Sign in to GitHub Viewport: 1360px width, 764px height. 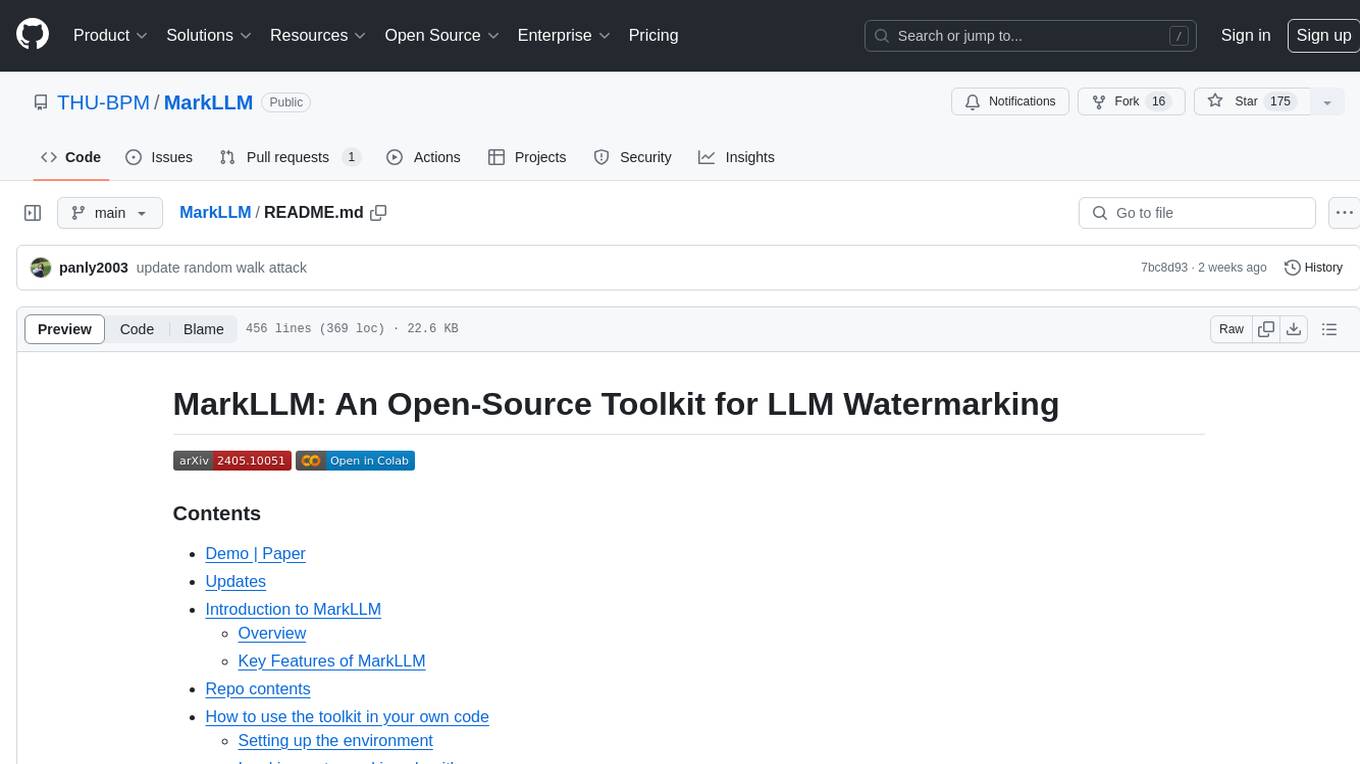tap(1245, 35)
